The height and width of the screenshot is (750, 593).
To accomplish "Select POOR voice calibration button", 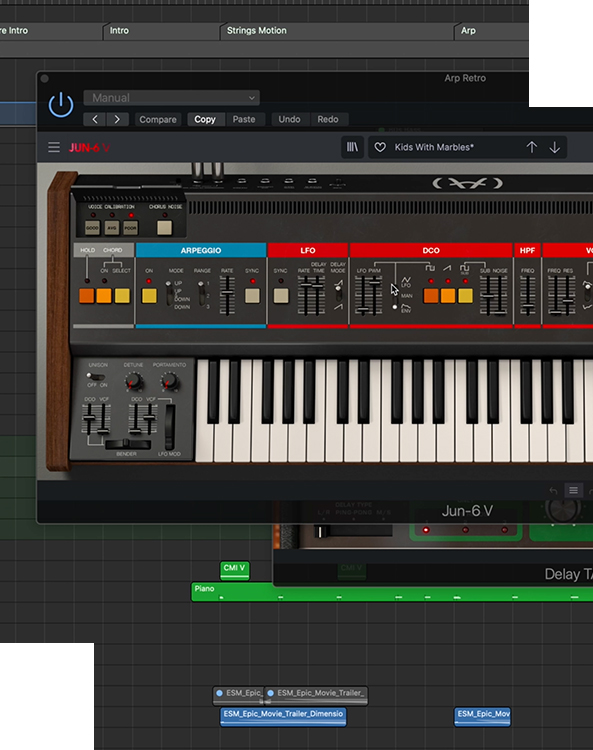I will (131, 228).
